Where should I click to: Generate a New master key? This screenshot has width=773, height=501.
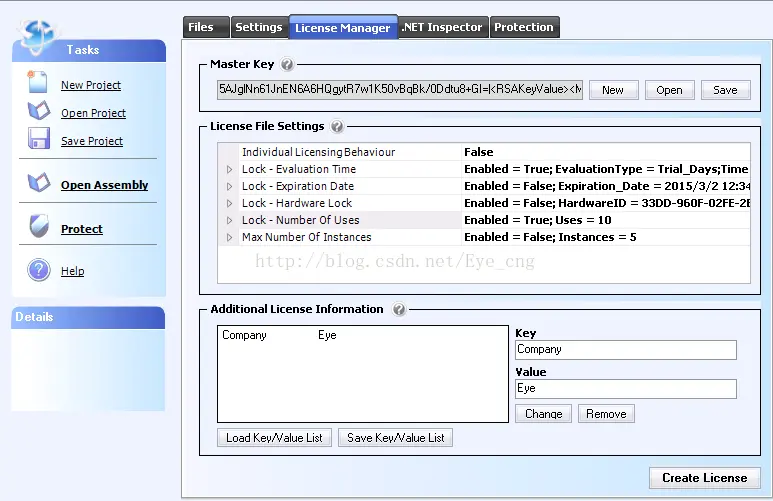point(613,90)
